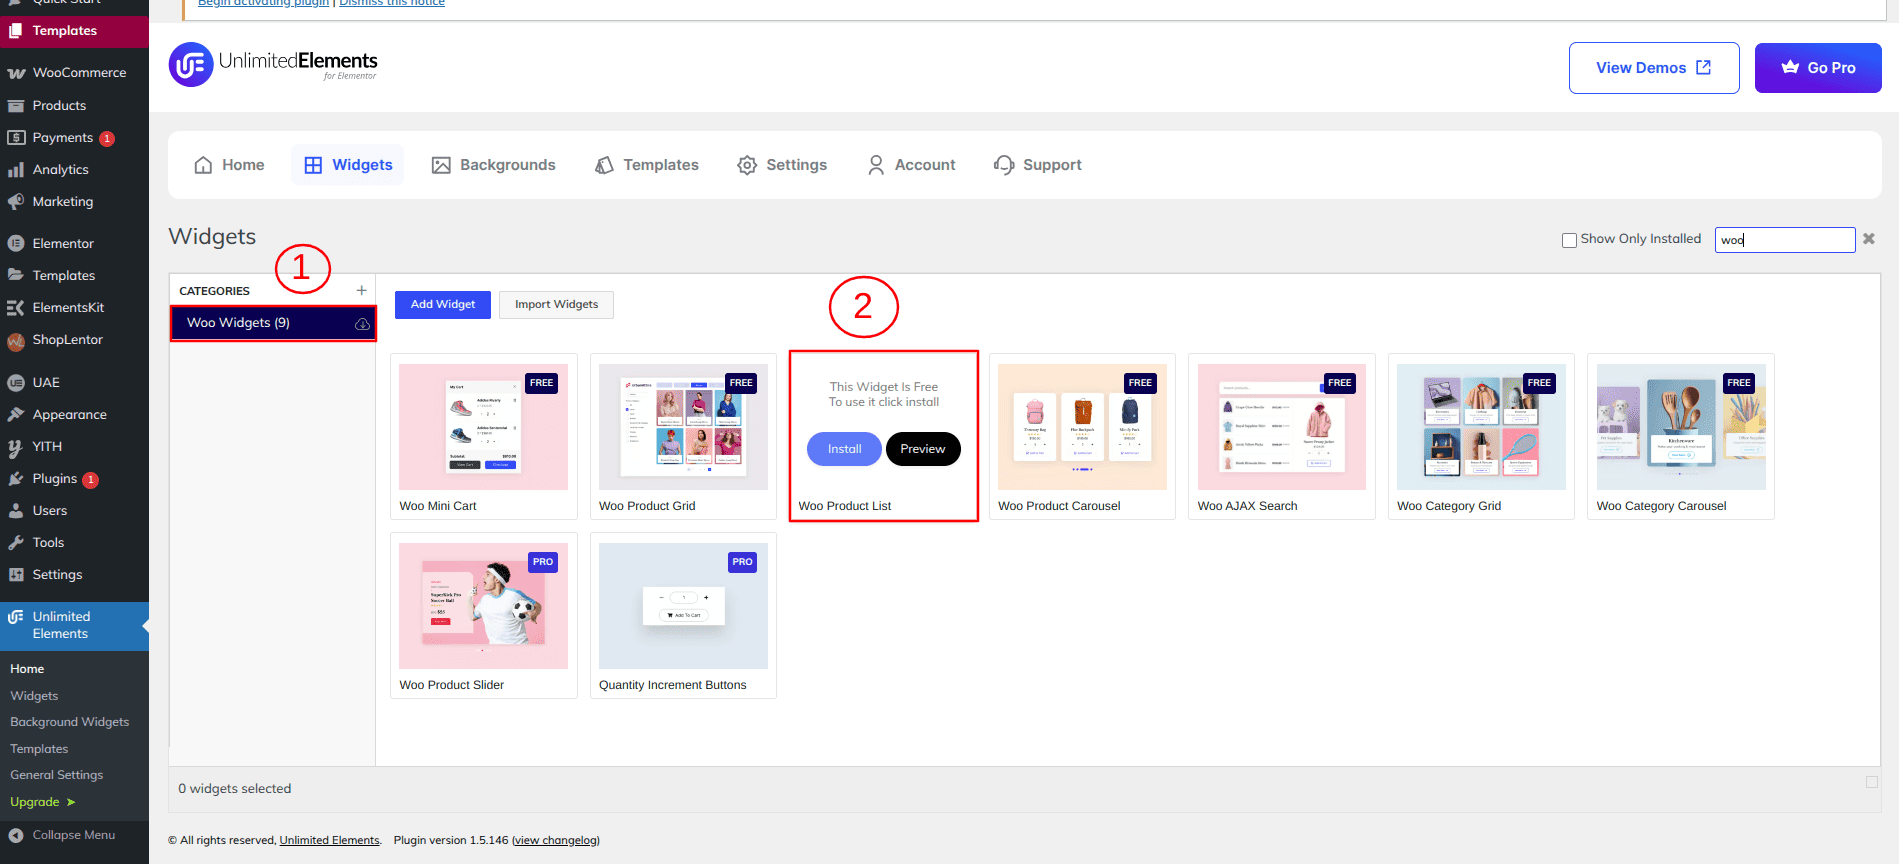Viewport: 1899px width, 864px height.
Task: Click the Collapse Menu arrow icon
Action: pyautogui.click(x=16, y=836)
